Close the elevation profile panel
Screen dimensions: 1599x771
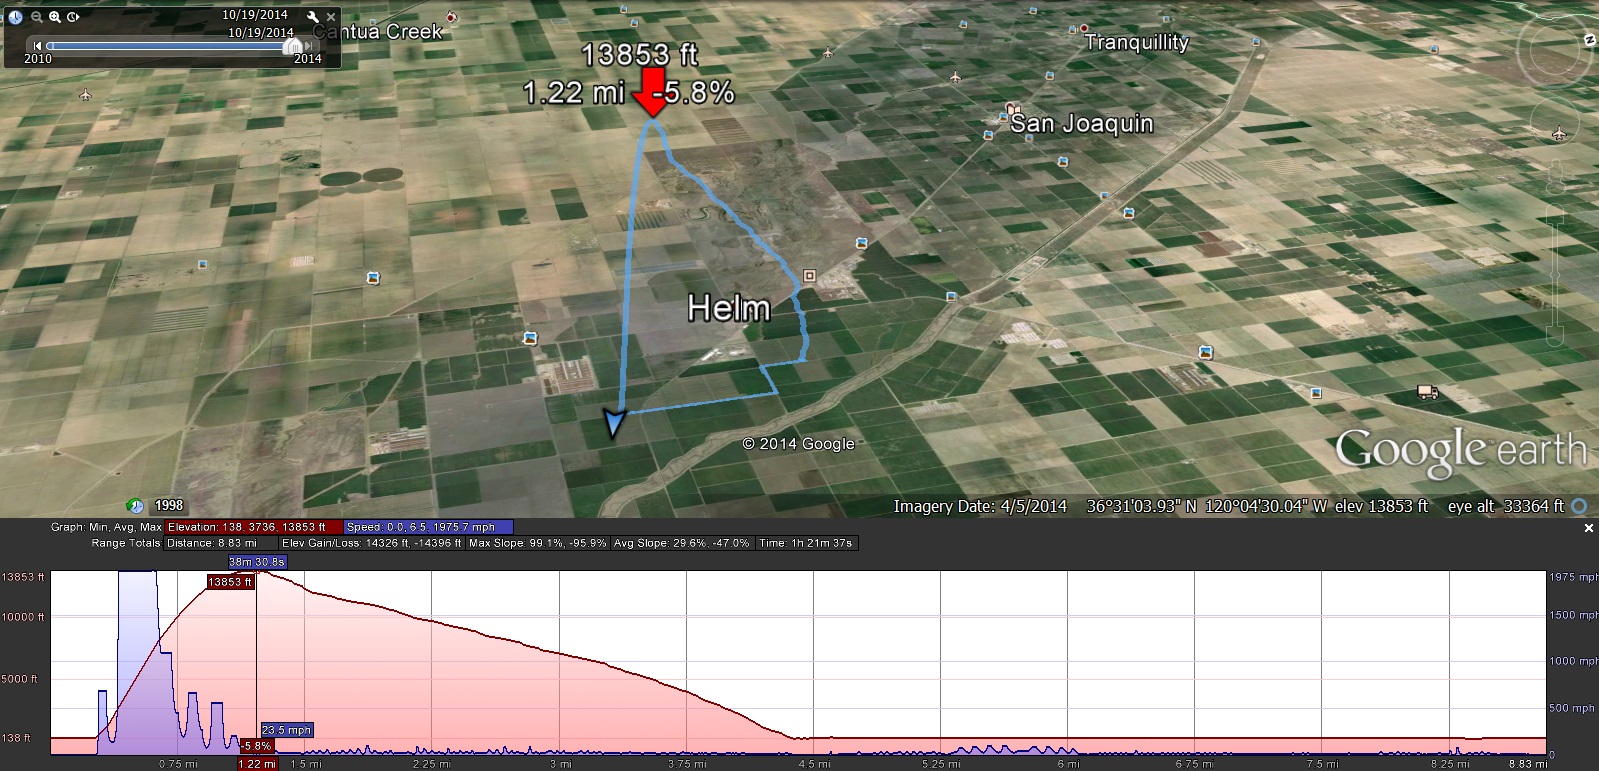point(1588,528)
